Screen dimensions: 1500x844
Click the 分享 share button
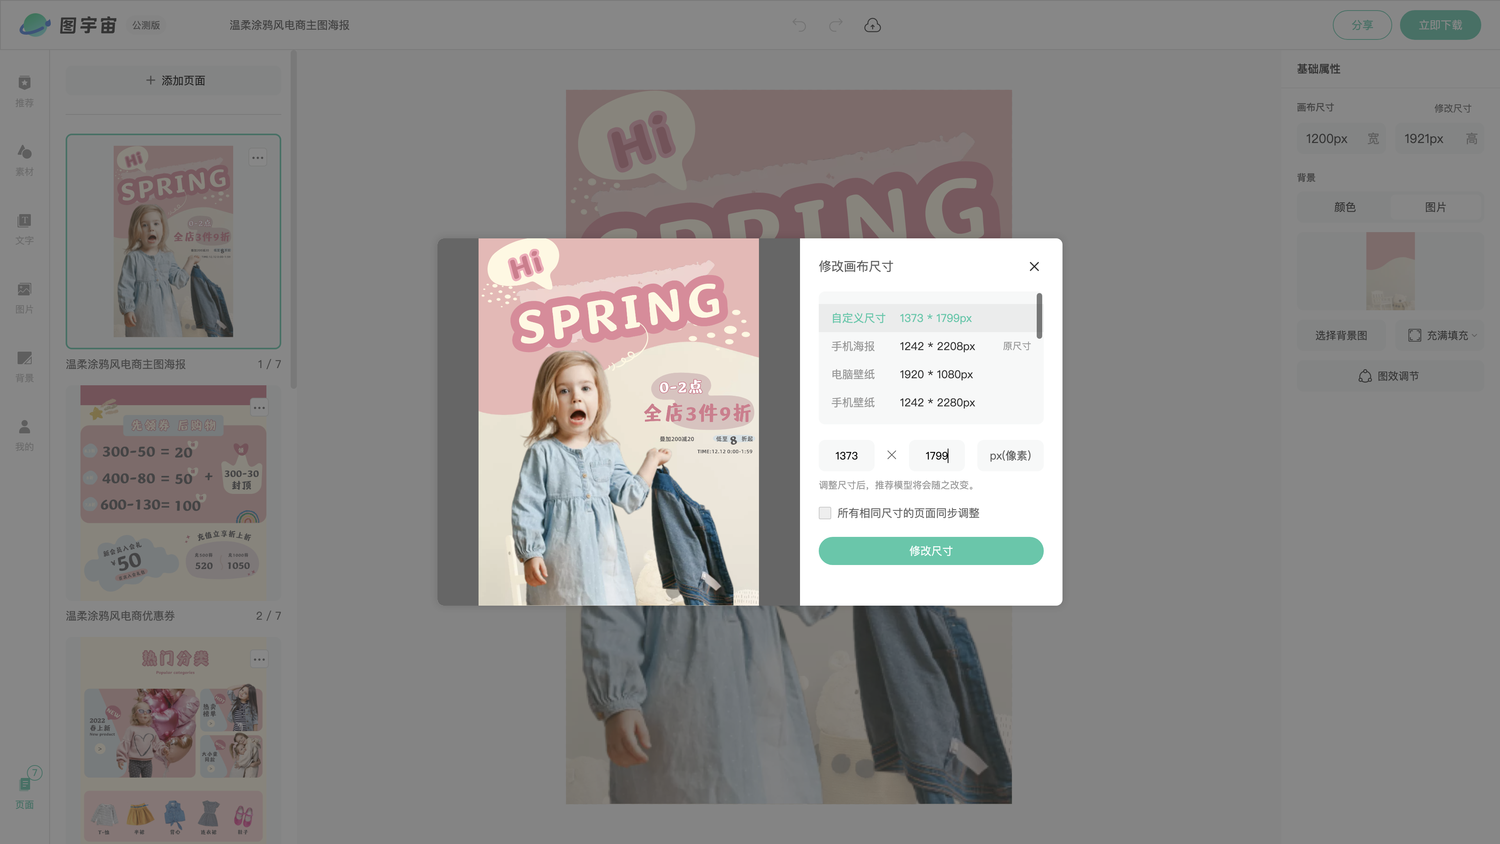click(x=1362, y=25)
